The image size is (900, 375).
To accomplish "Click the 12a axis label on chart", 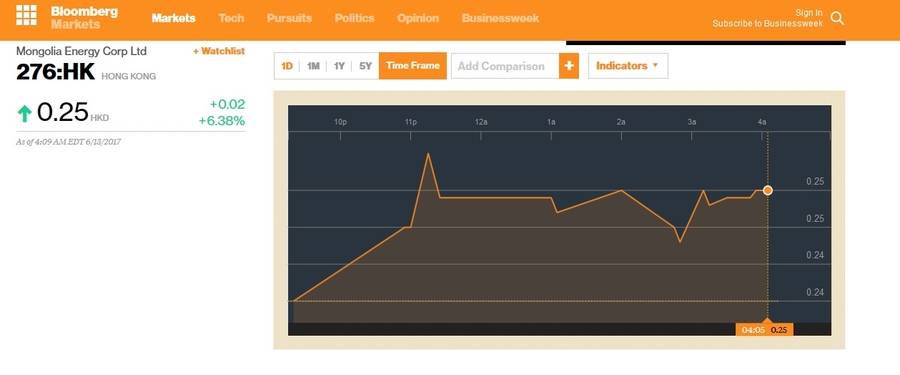I will tap(481, 122).
